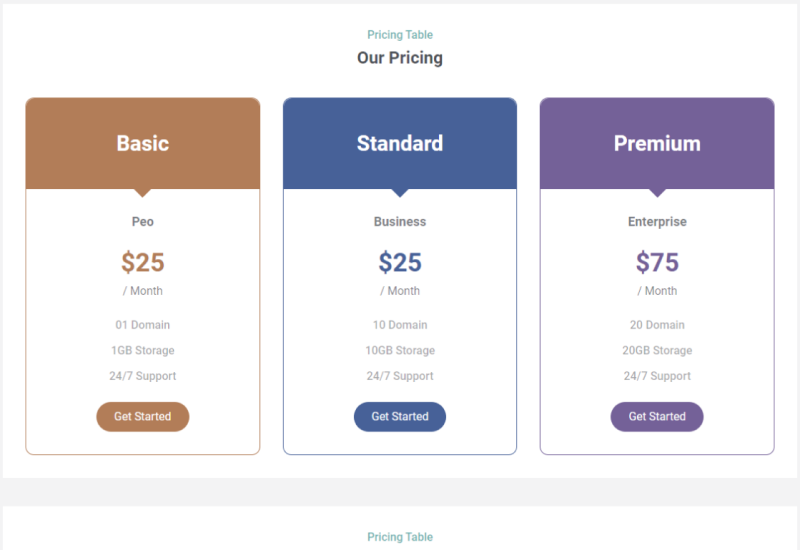Click the 1GB Storage feature text
The width and height of the screenshot is (800, 550).
pyautogui.click(x=142, y=351)
